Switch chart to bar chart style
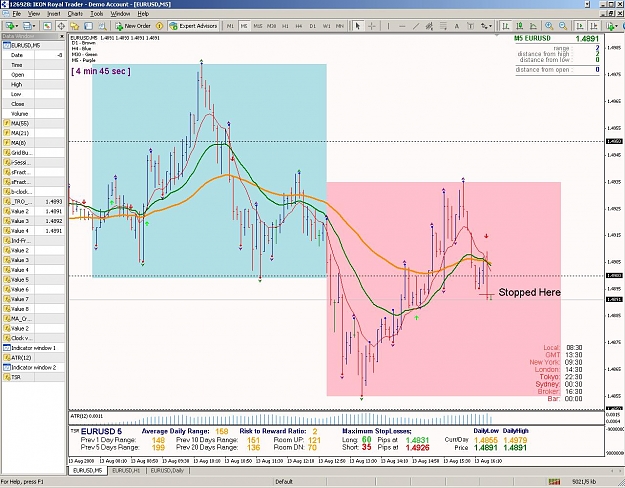The height and width of the screenshot is (488, 625). pyautogui.click(x=506, y=26)
